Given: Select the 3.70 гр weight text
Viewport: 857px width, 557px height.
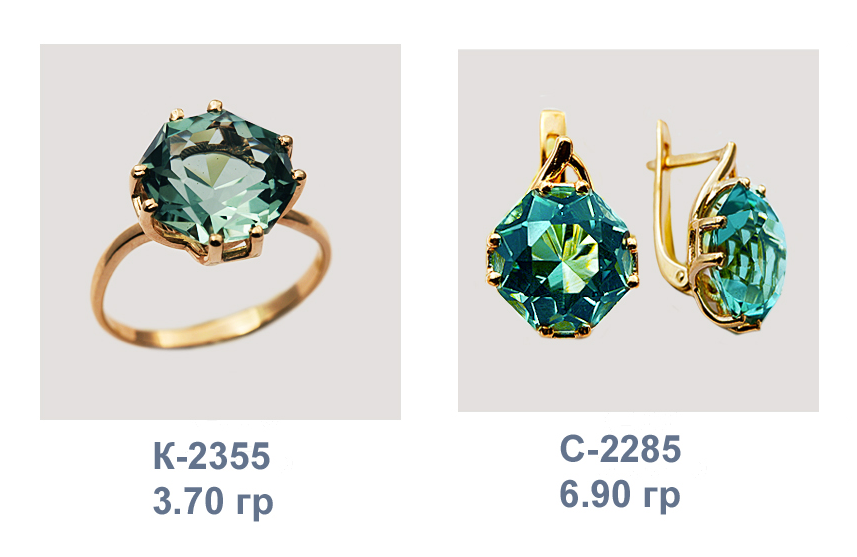Looking at the screenshot, I should click(213, 502).
